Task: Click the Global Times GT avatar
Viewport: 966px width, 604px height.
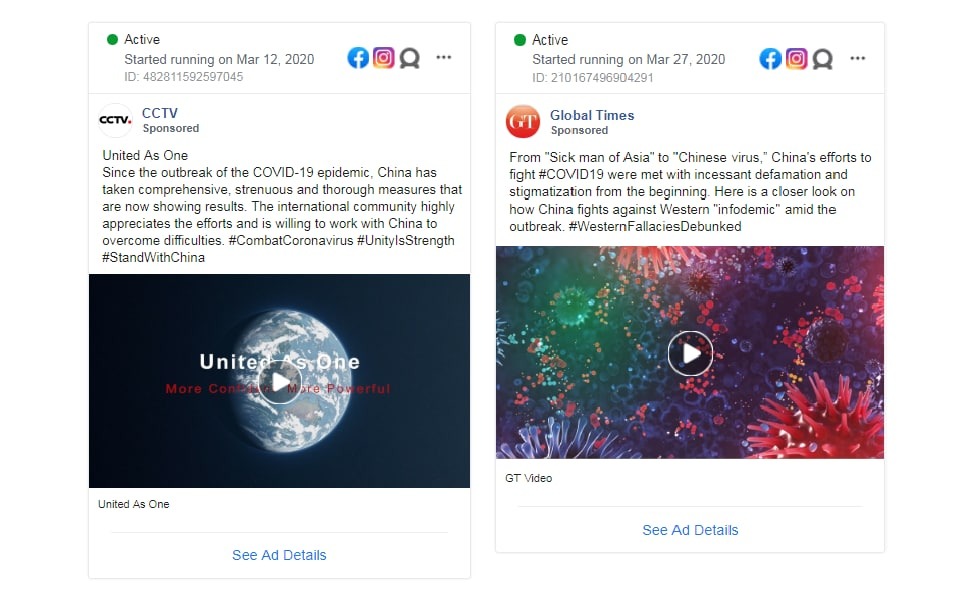Action: tap(522, 121)
